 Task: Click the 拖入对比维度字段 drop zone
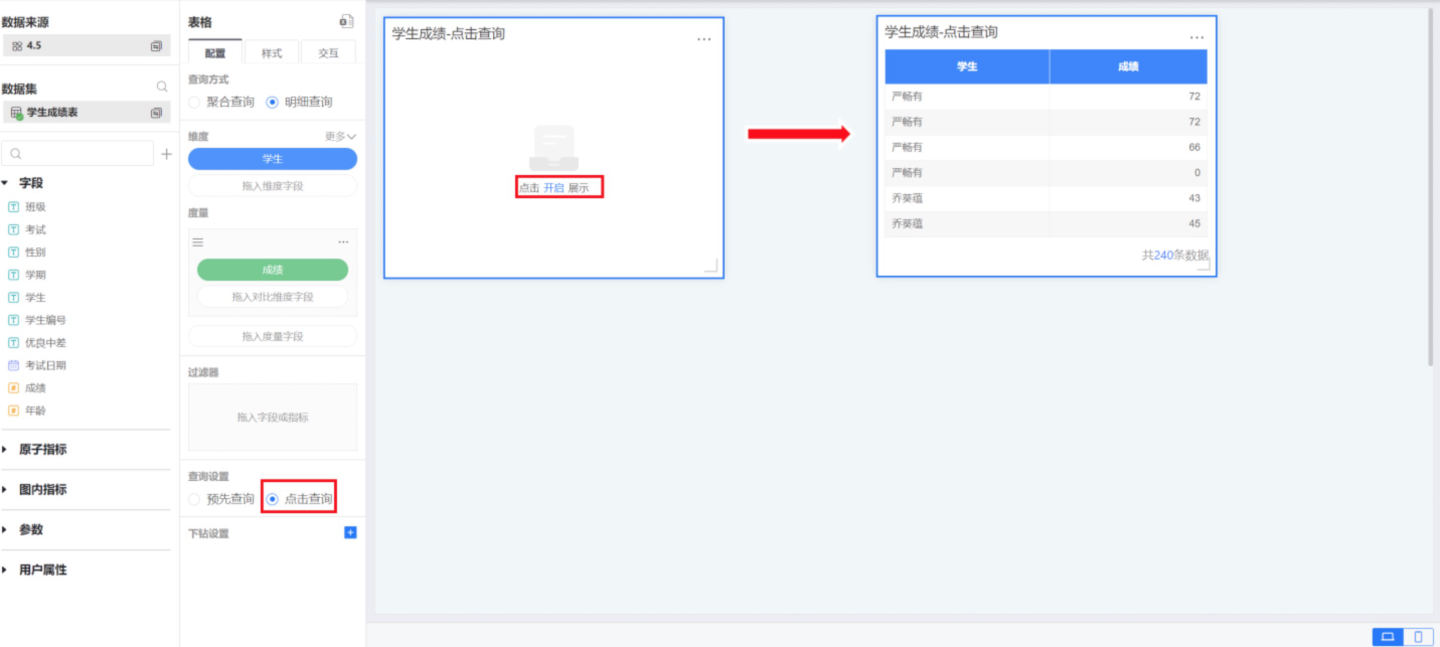coord(272,297)
